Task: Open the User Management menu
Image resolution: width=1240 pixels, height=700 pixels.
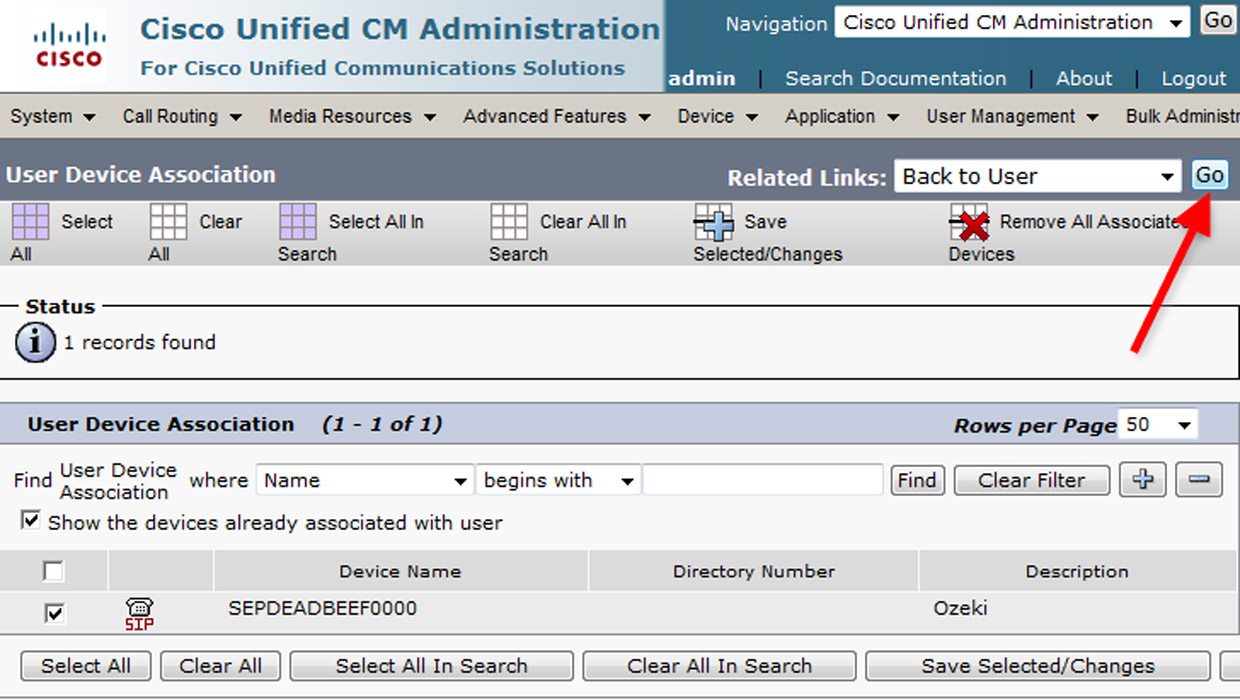Action: (x=1012, y=116)
